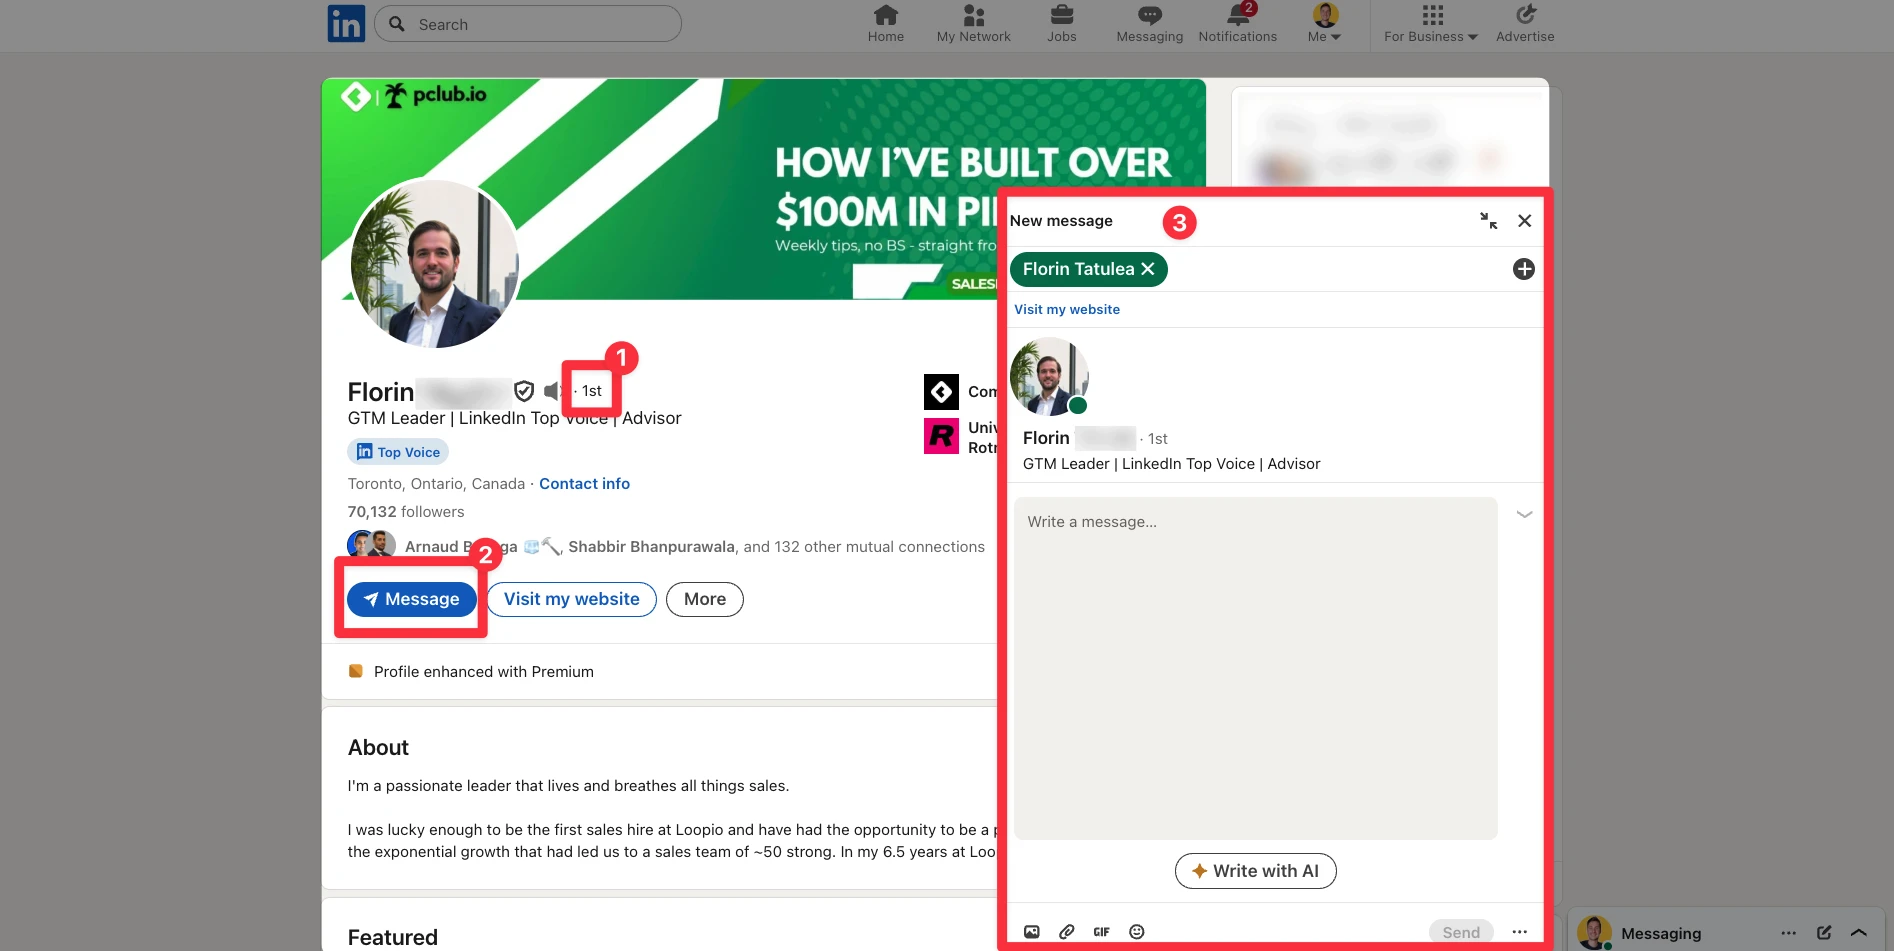
Task: Open the Home tab
Action: [x=885, y=24]
